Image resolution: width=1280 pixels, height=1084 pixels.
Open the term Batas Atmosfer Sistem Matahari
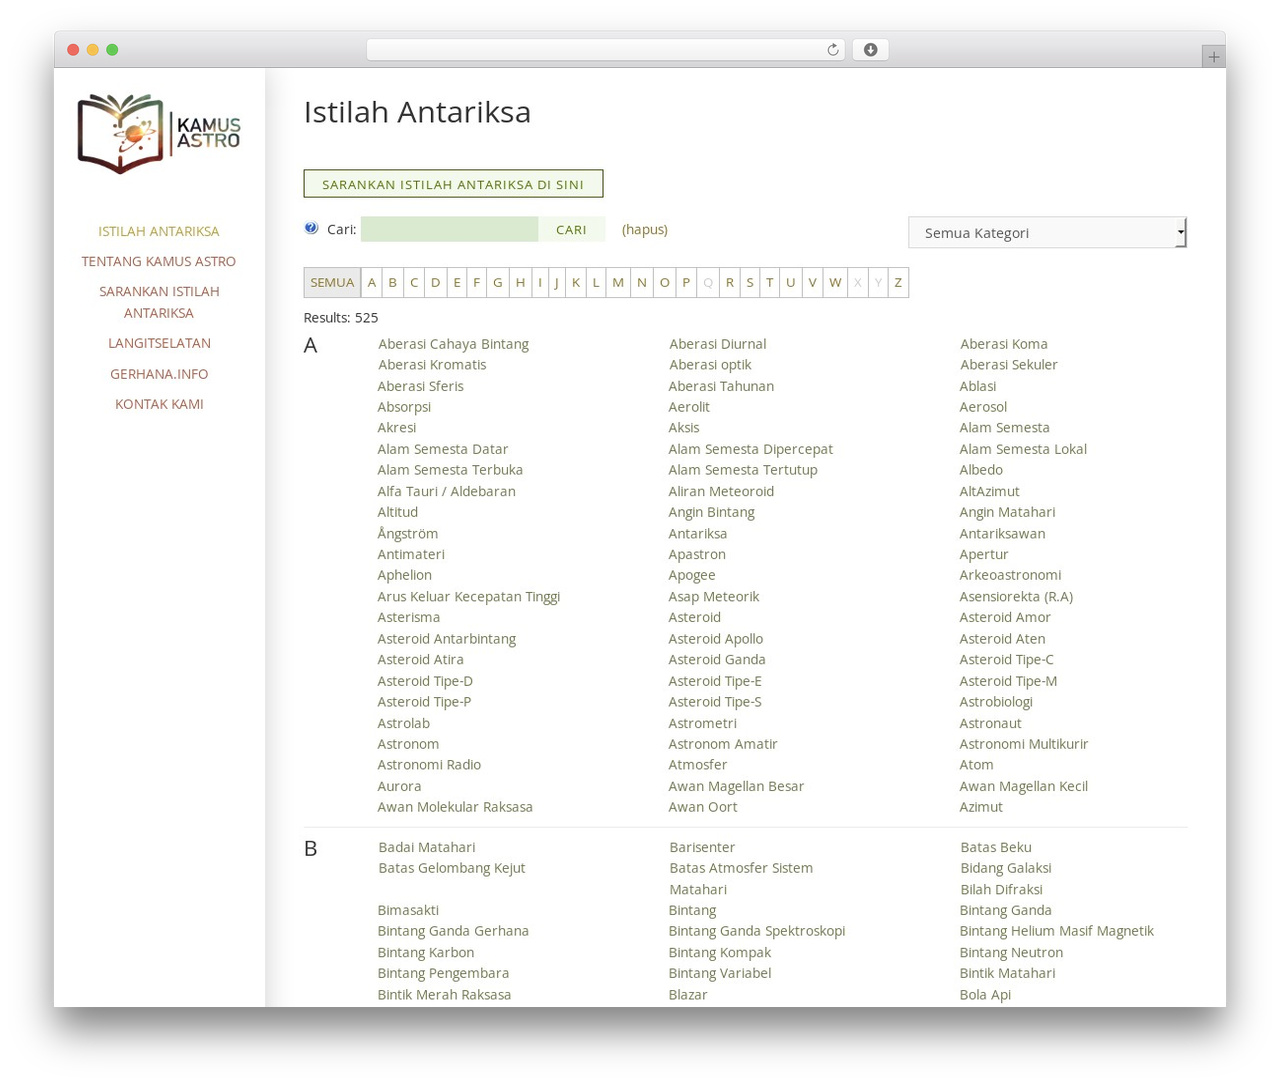pos(740,879)
